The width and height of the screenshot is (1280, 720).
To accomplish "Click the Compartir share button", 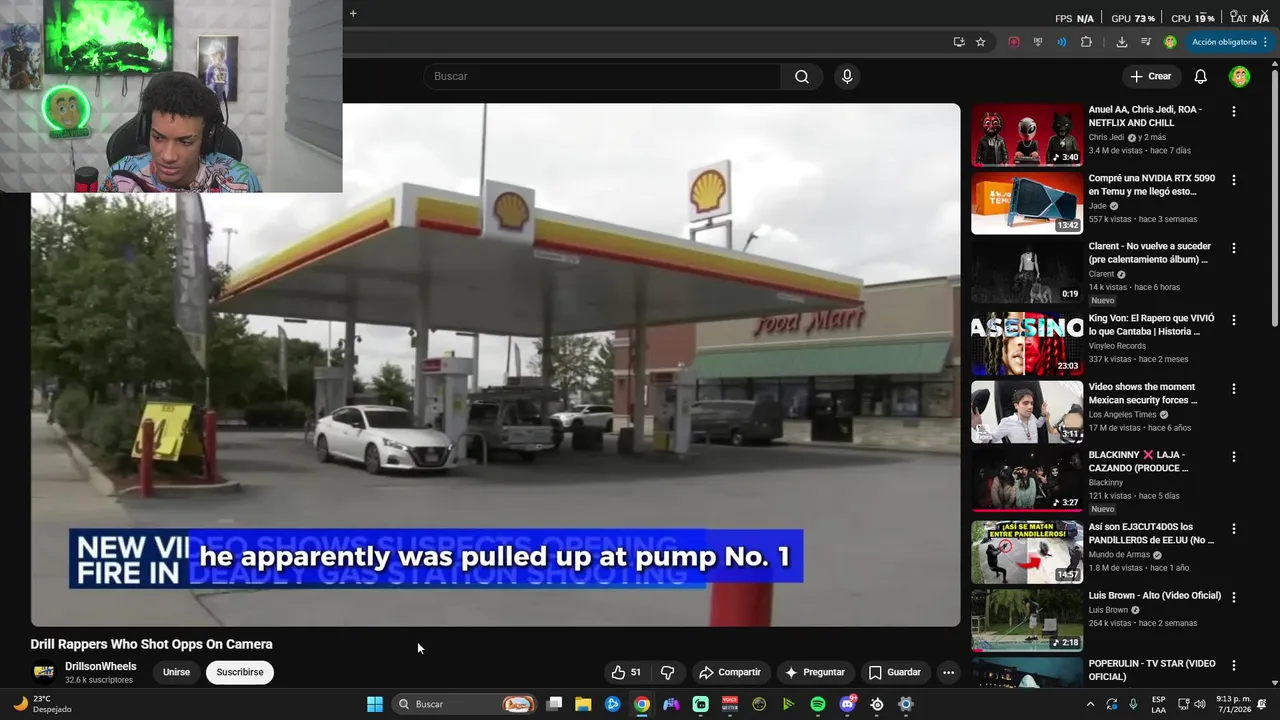I will point(730,672).
